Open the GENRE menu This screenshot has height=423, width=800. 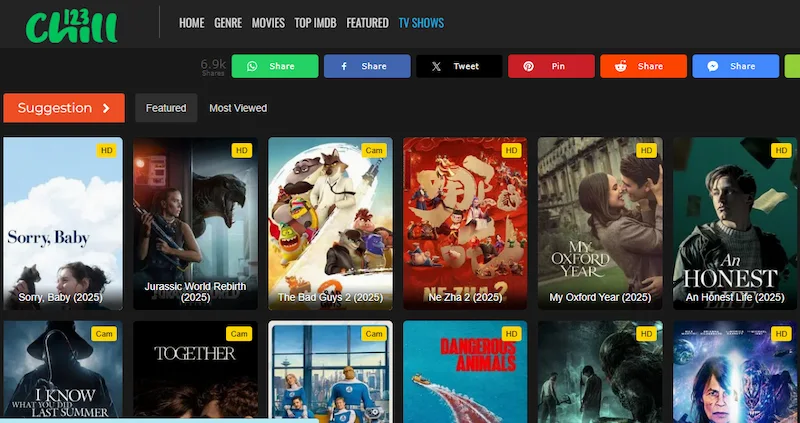228,23
